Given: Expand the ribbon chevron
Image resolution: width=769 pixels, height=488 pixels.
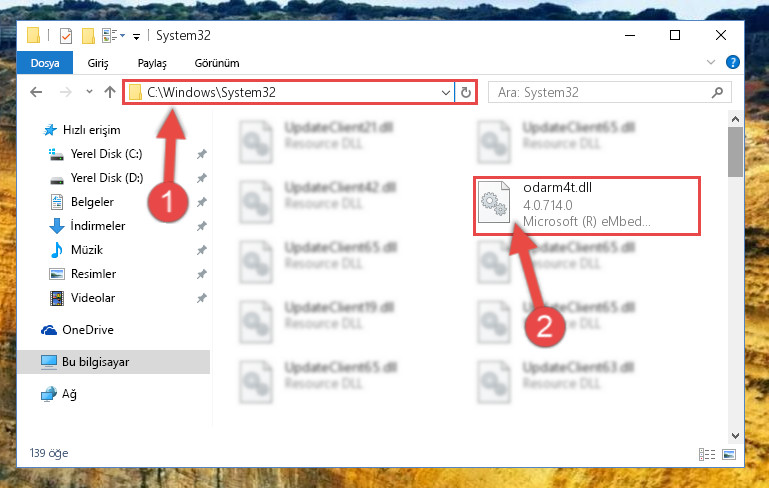Looking at the screenshot, I should pos(711,62).
